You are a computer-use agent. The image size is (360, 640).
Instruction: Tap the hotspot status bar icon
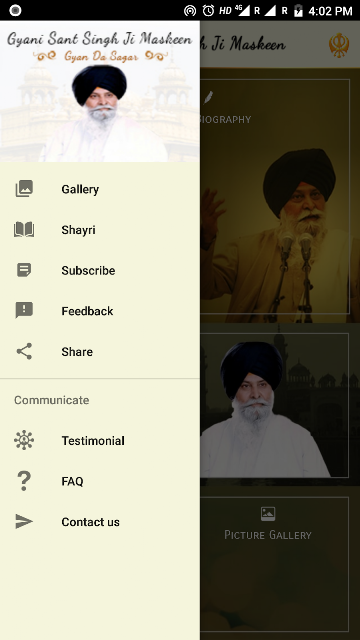point(190,11)
